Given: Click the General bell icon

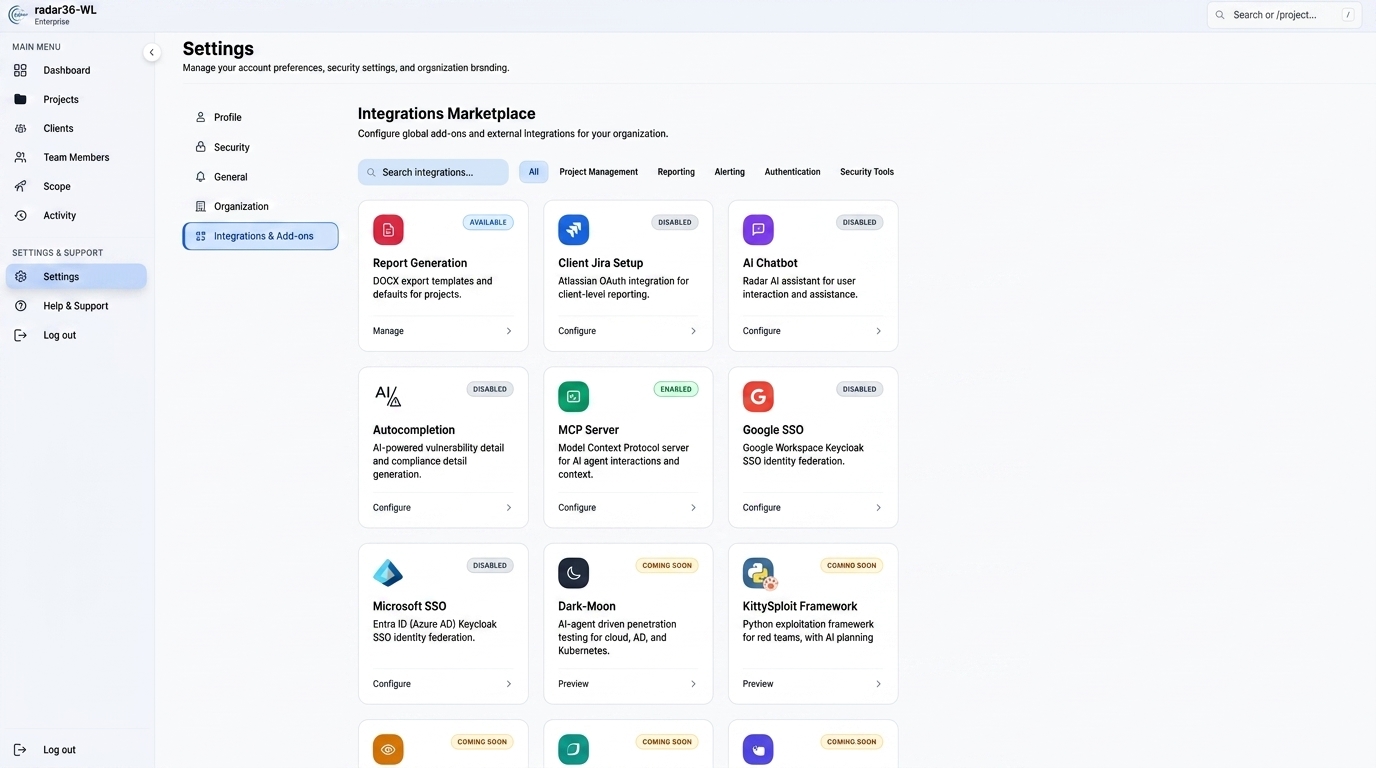Looking at the screenshot, I should pos(200,176).
